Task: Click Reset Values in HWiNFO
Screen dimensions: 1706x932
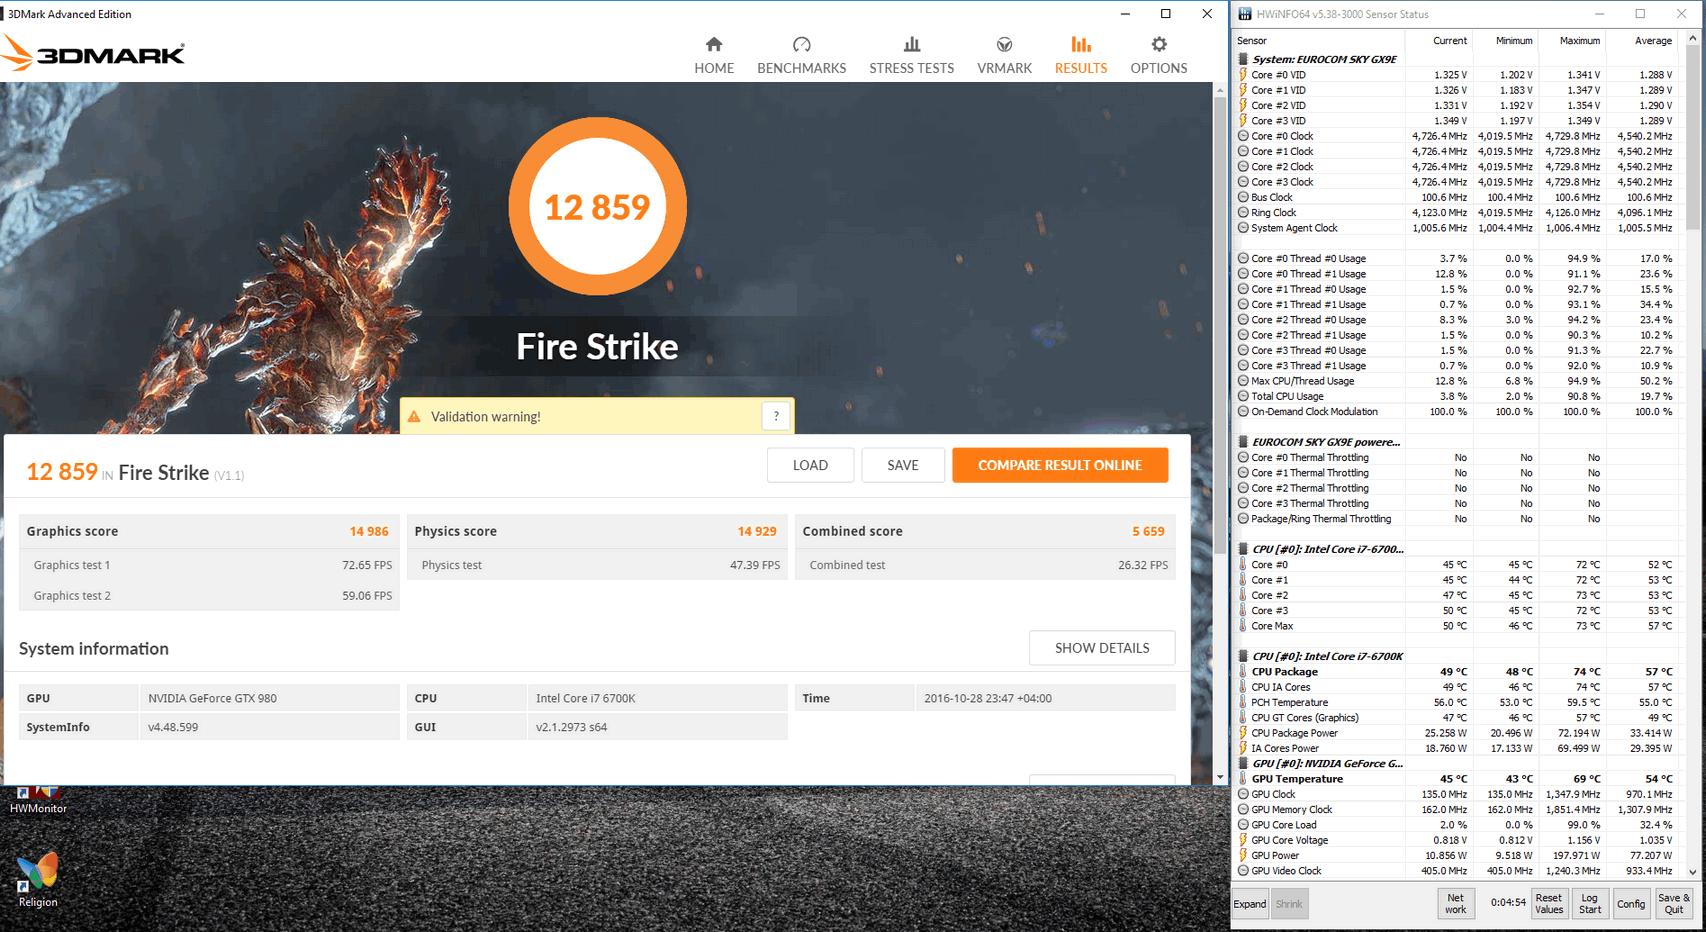Action: click(1549, 904)
